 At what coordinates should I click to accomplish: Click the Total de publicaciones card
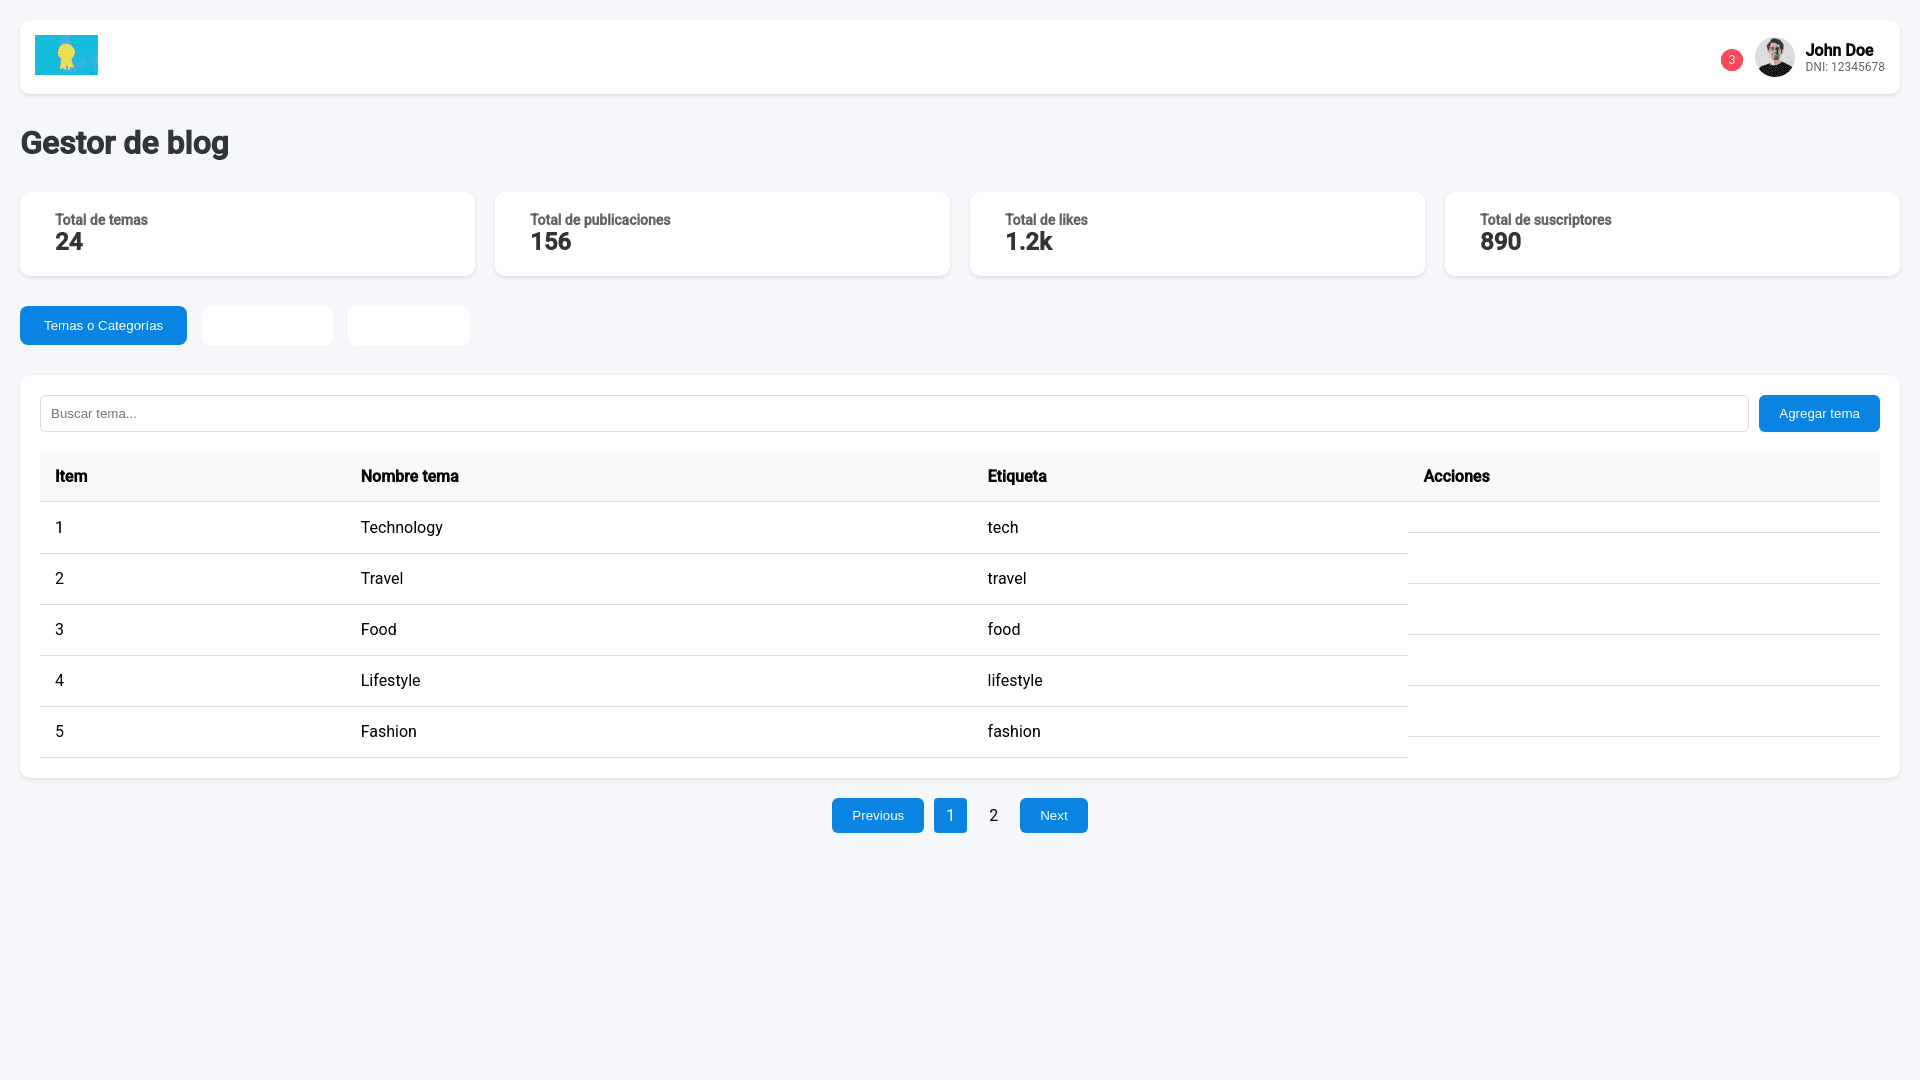pos(721,234)
